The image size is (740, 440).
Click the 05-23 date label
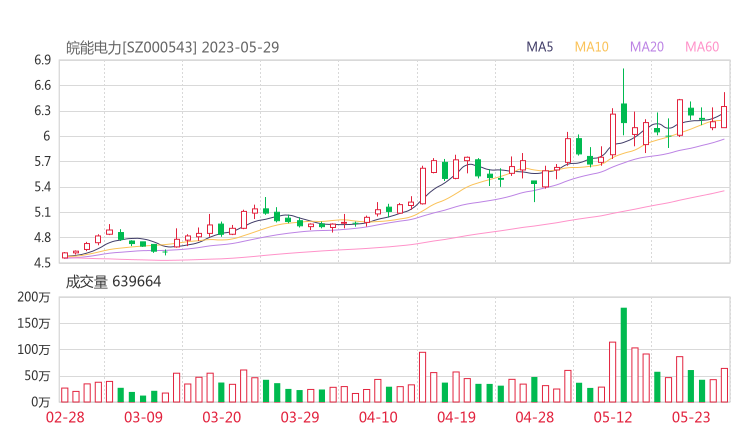coord(691,417)
